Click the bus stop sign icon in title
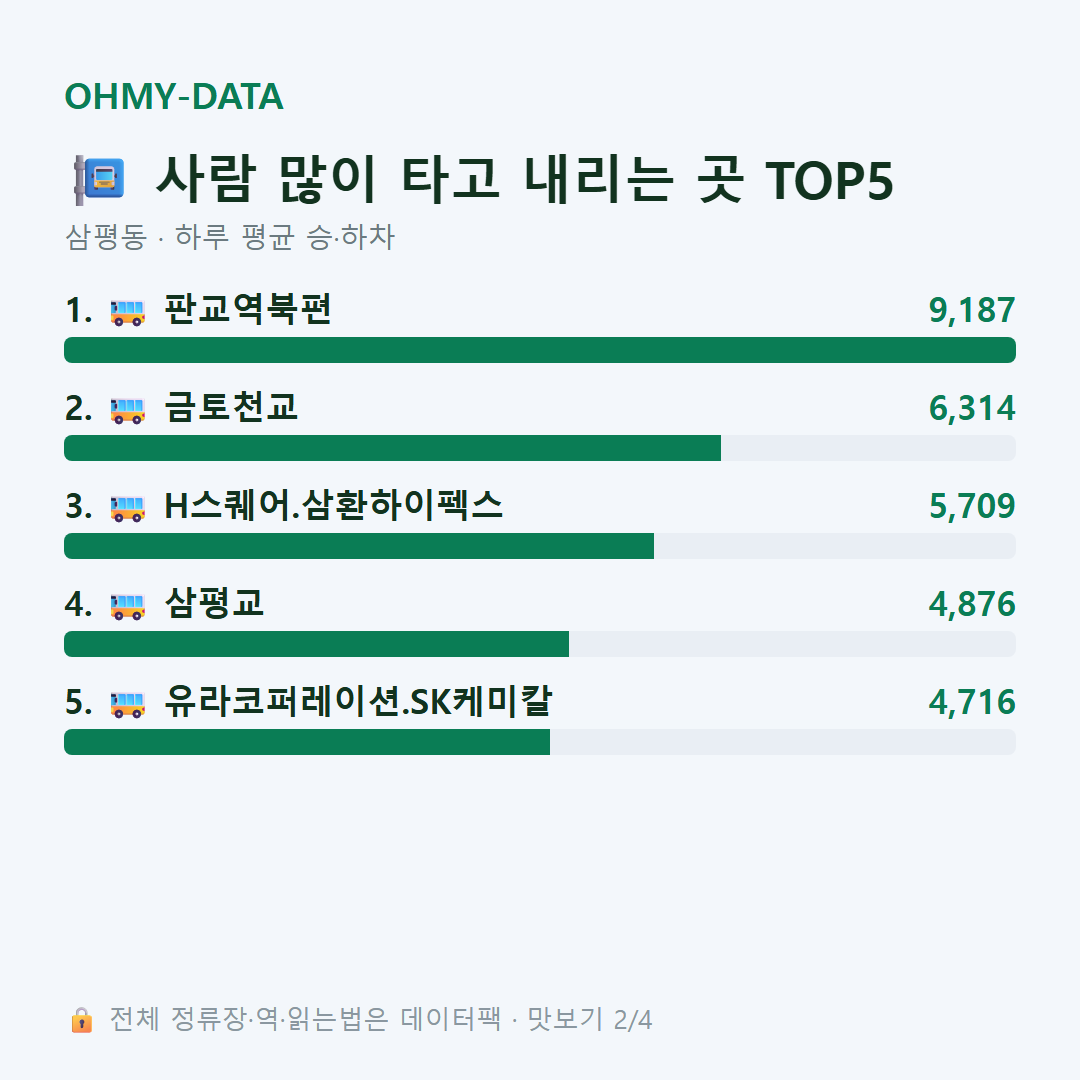The height and width of the screenshot is (1080, 1080). tap(99, 180)
